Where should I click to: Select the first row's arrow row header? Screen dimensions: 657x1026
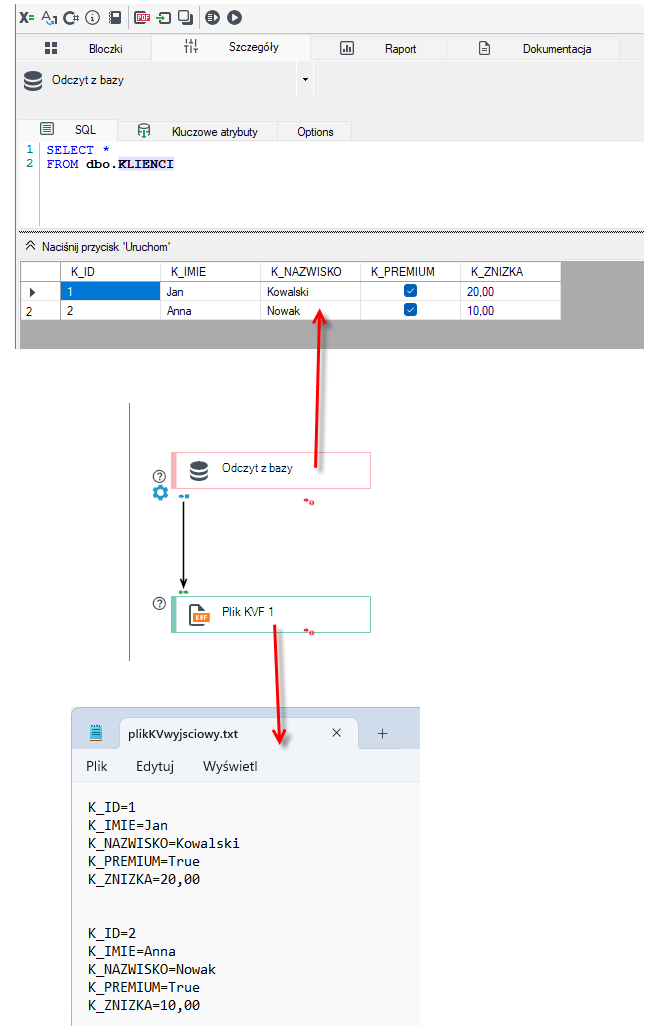click(x=41, y=291)
